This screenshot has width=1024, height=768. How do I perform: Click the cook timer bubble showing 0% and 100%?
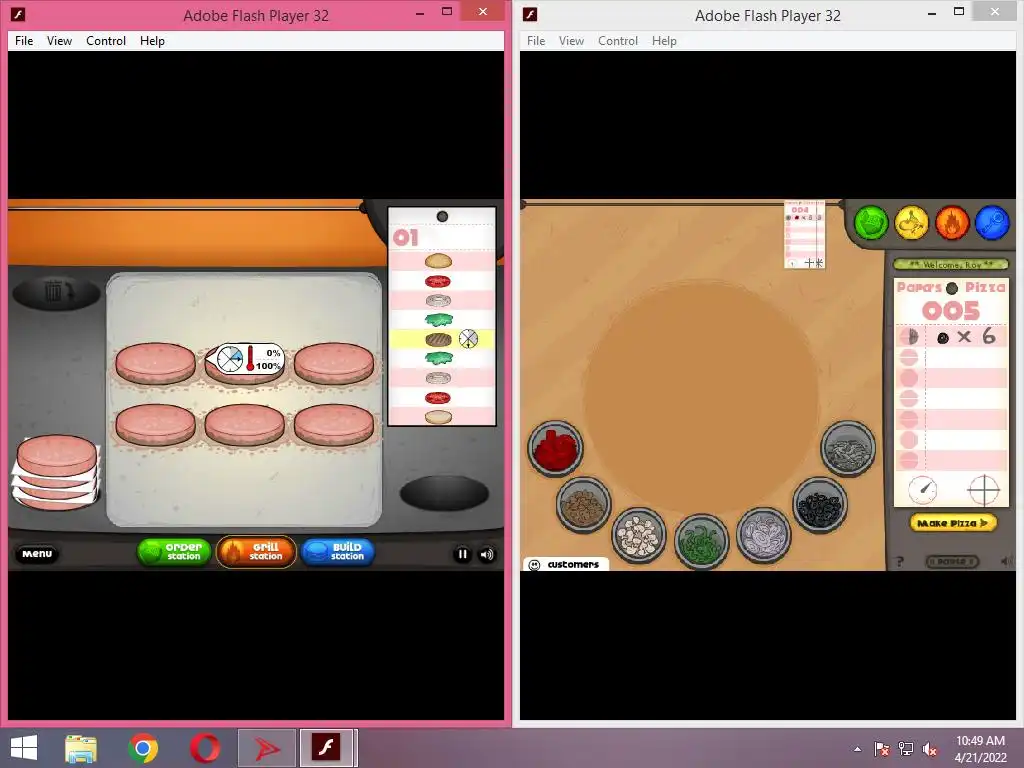click(x=247, y=359)
